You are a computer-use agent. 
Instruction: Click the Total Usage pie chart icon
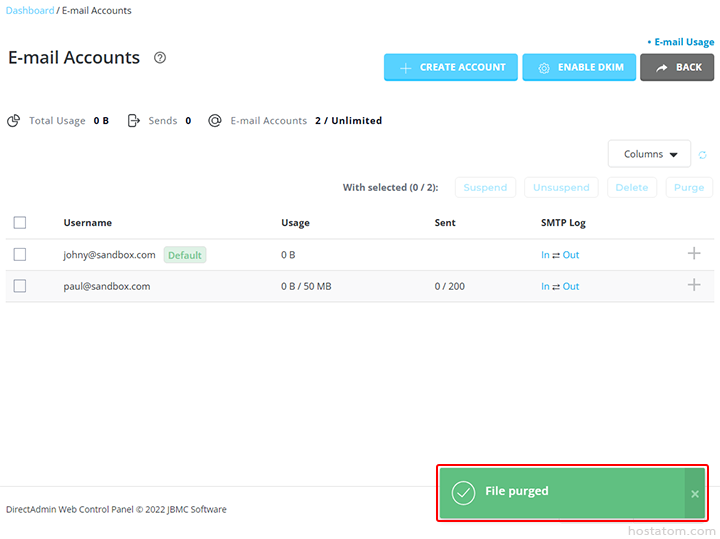[14, 121]
